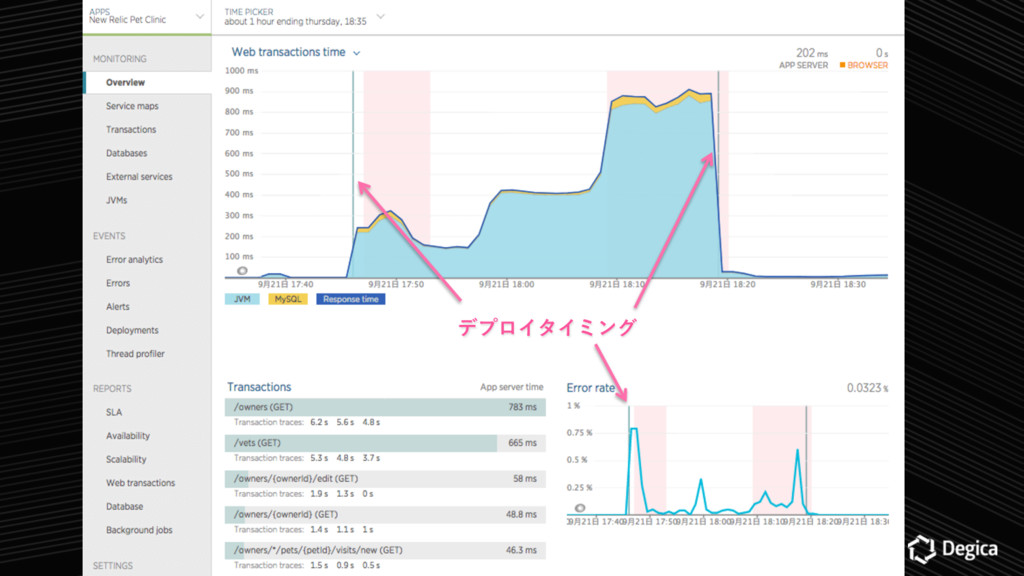Click the 665 ms value
1024x576 pixels.
click(522, 443)
